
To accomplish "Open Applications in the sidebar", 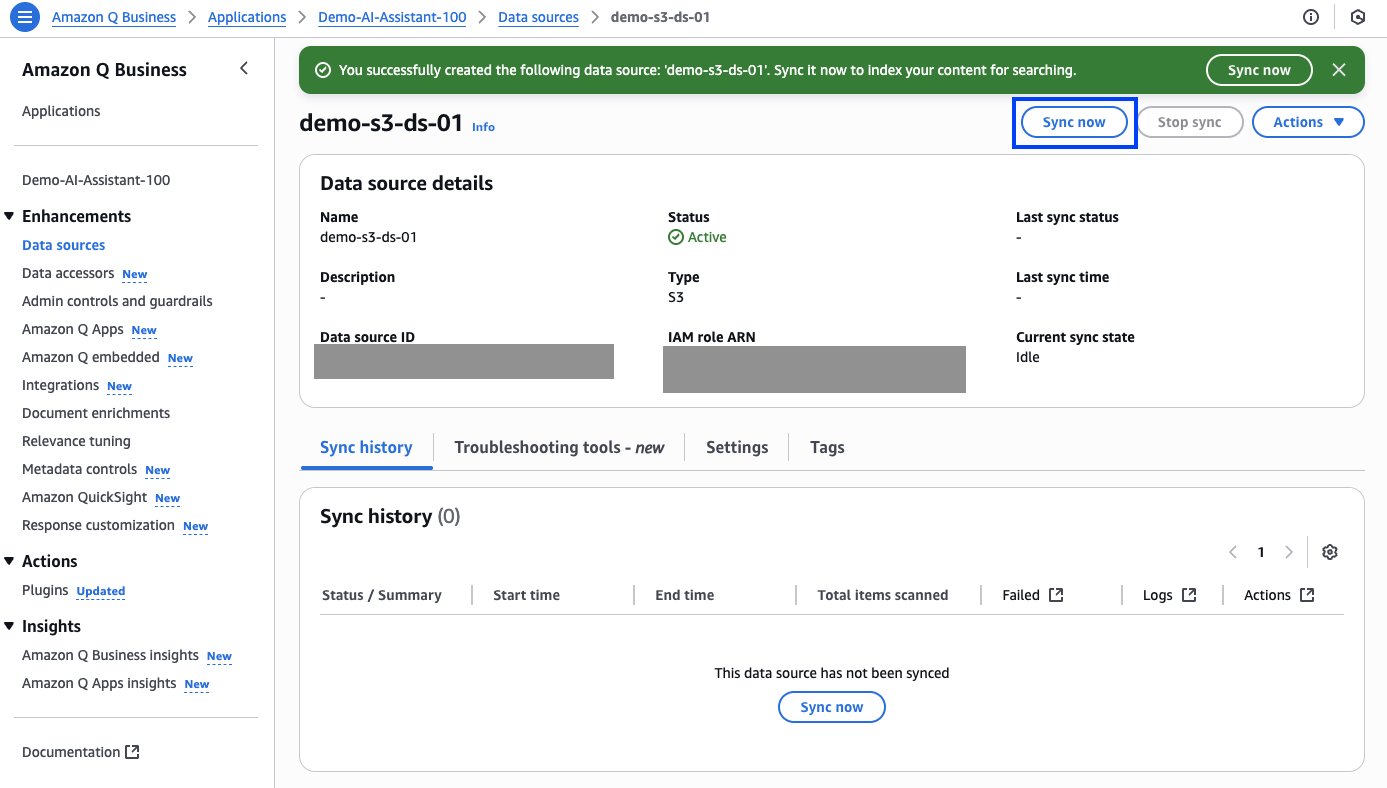I will (x=61, y=111).
